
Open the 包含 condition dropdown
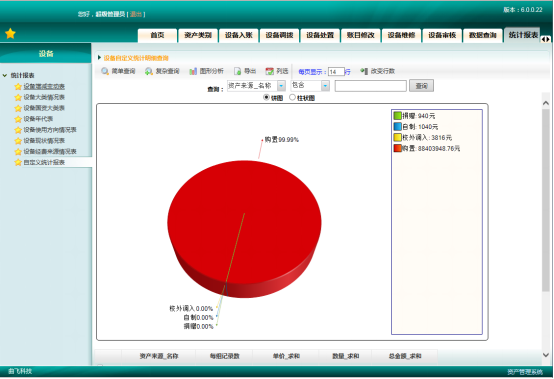(325, 85)
